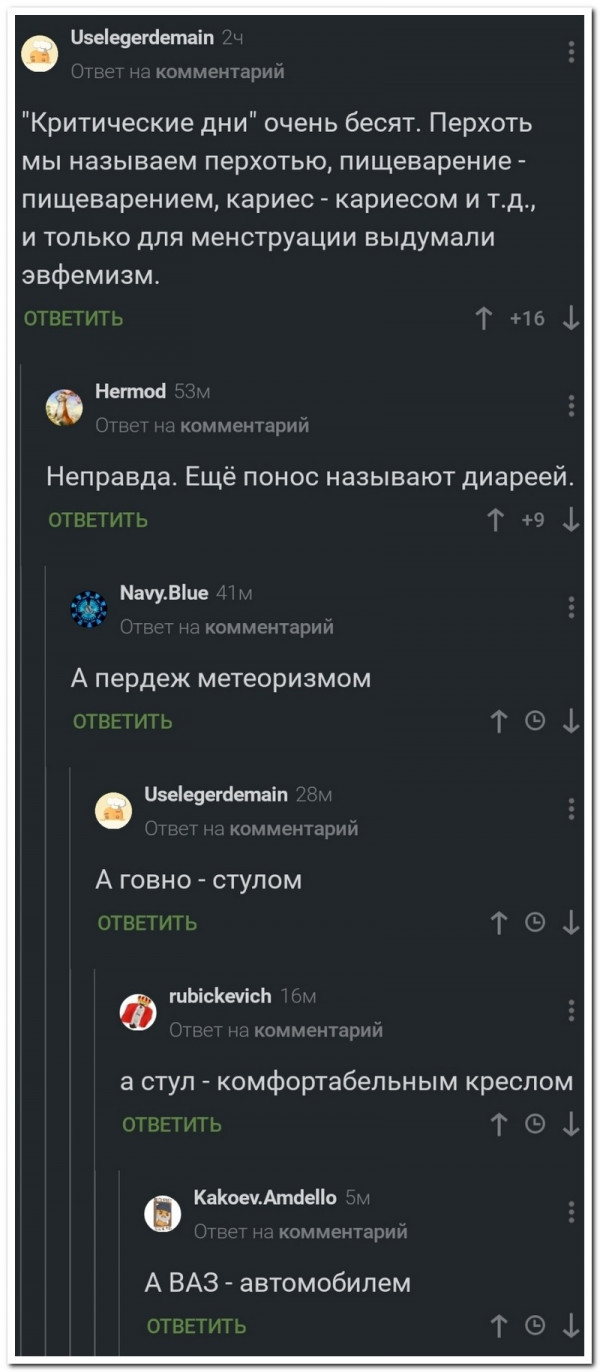Image resolution: width=600 pixels, height=1372 pixels.
Task: Upvote Kakoev.Amdello's comment about ВАЗ
Action: (x=499, y=1327)
